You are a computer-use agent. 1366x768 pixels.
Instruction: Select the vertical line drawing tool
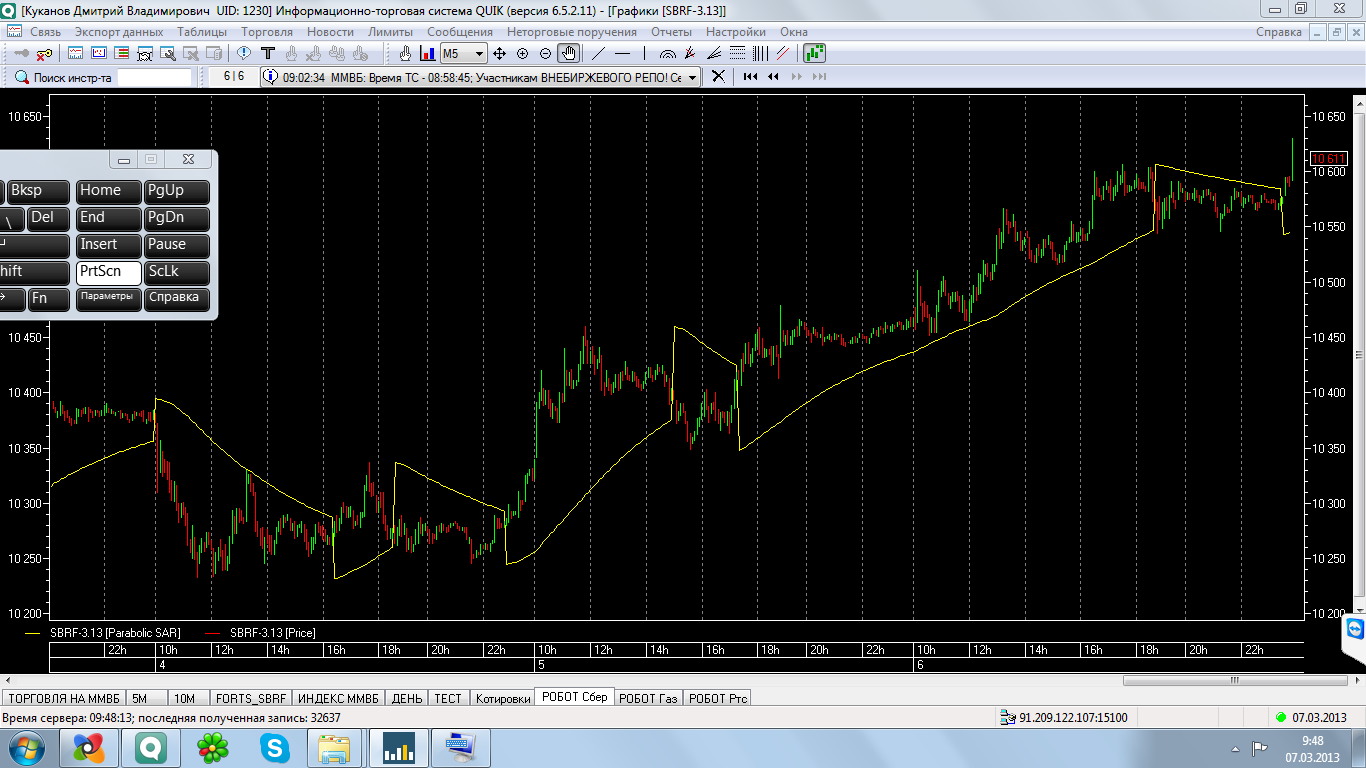point(644,53)
